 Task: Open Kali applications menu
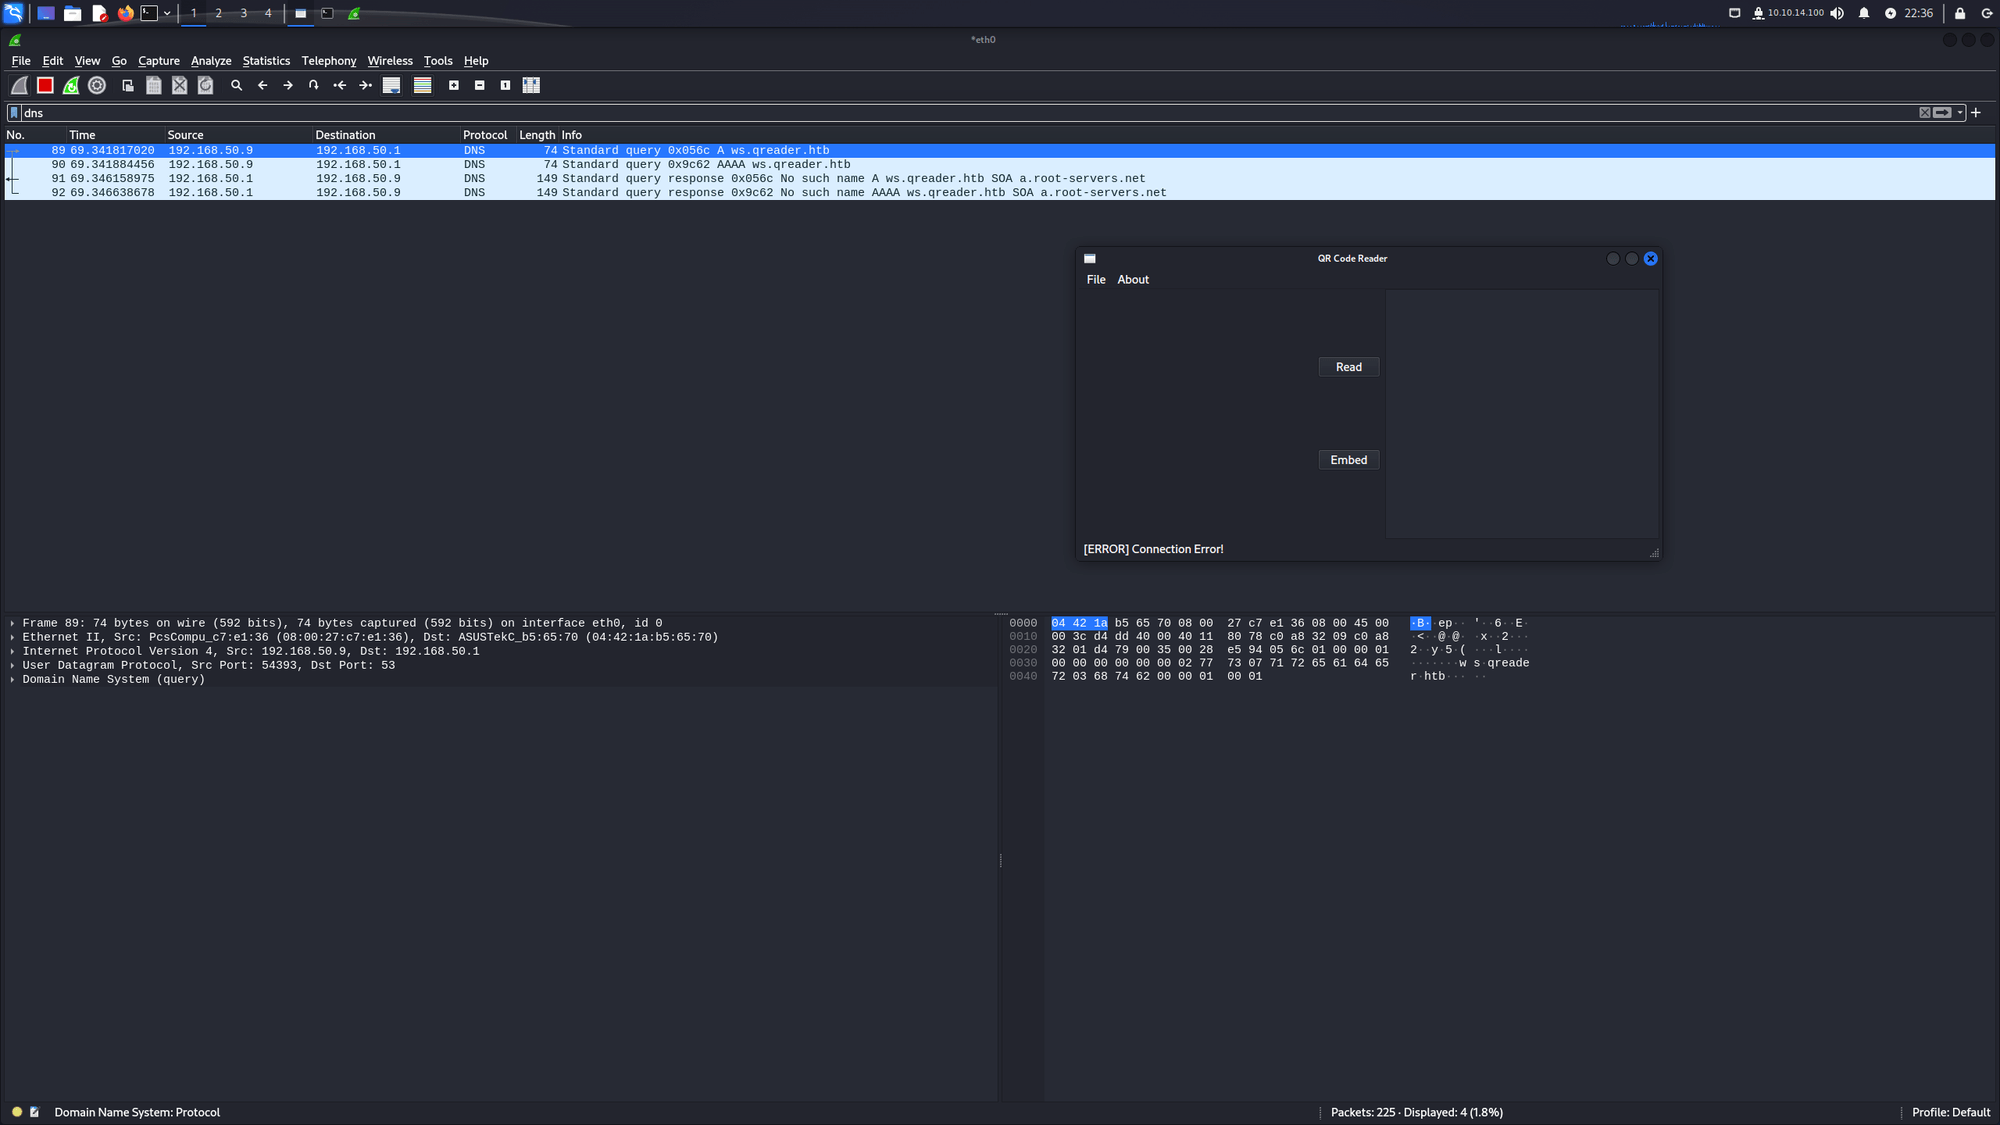tap(13, 13)
